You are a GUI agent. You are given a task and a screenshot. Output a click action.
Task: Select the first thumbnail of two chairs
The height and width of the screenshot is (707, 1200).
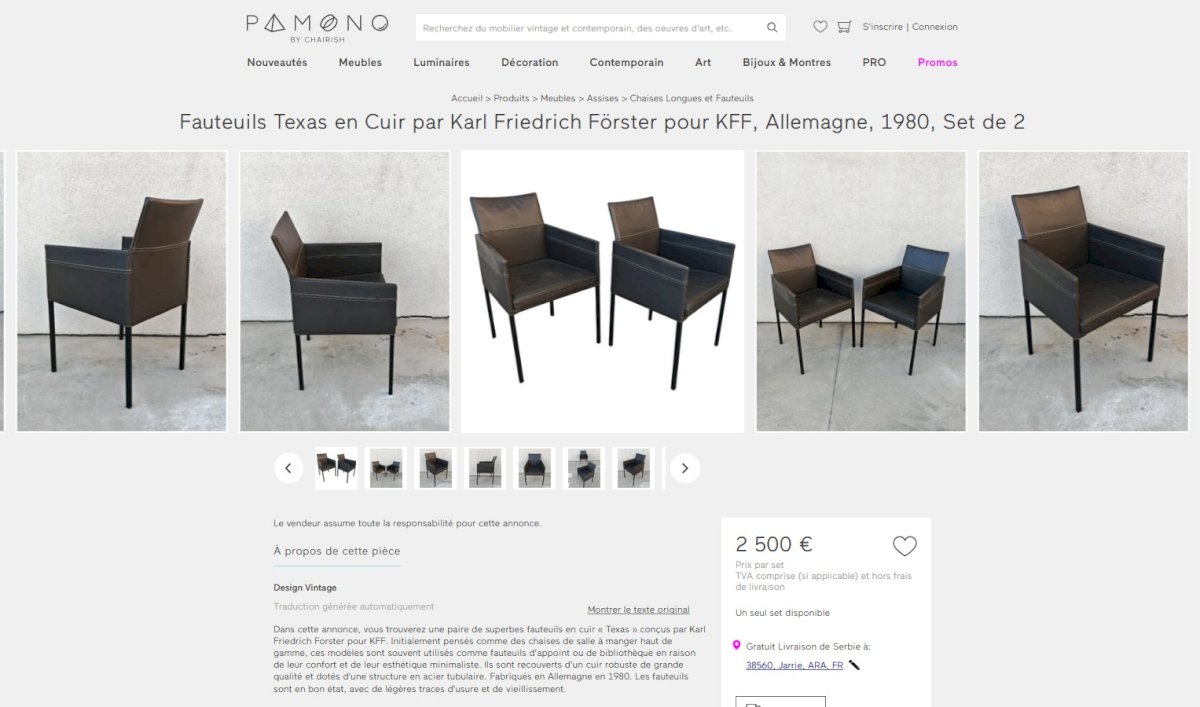(x=336, y=468)
